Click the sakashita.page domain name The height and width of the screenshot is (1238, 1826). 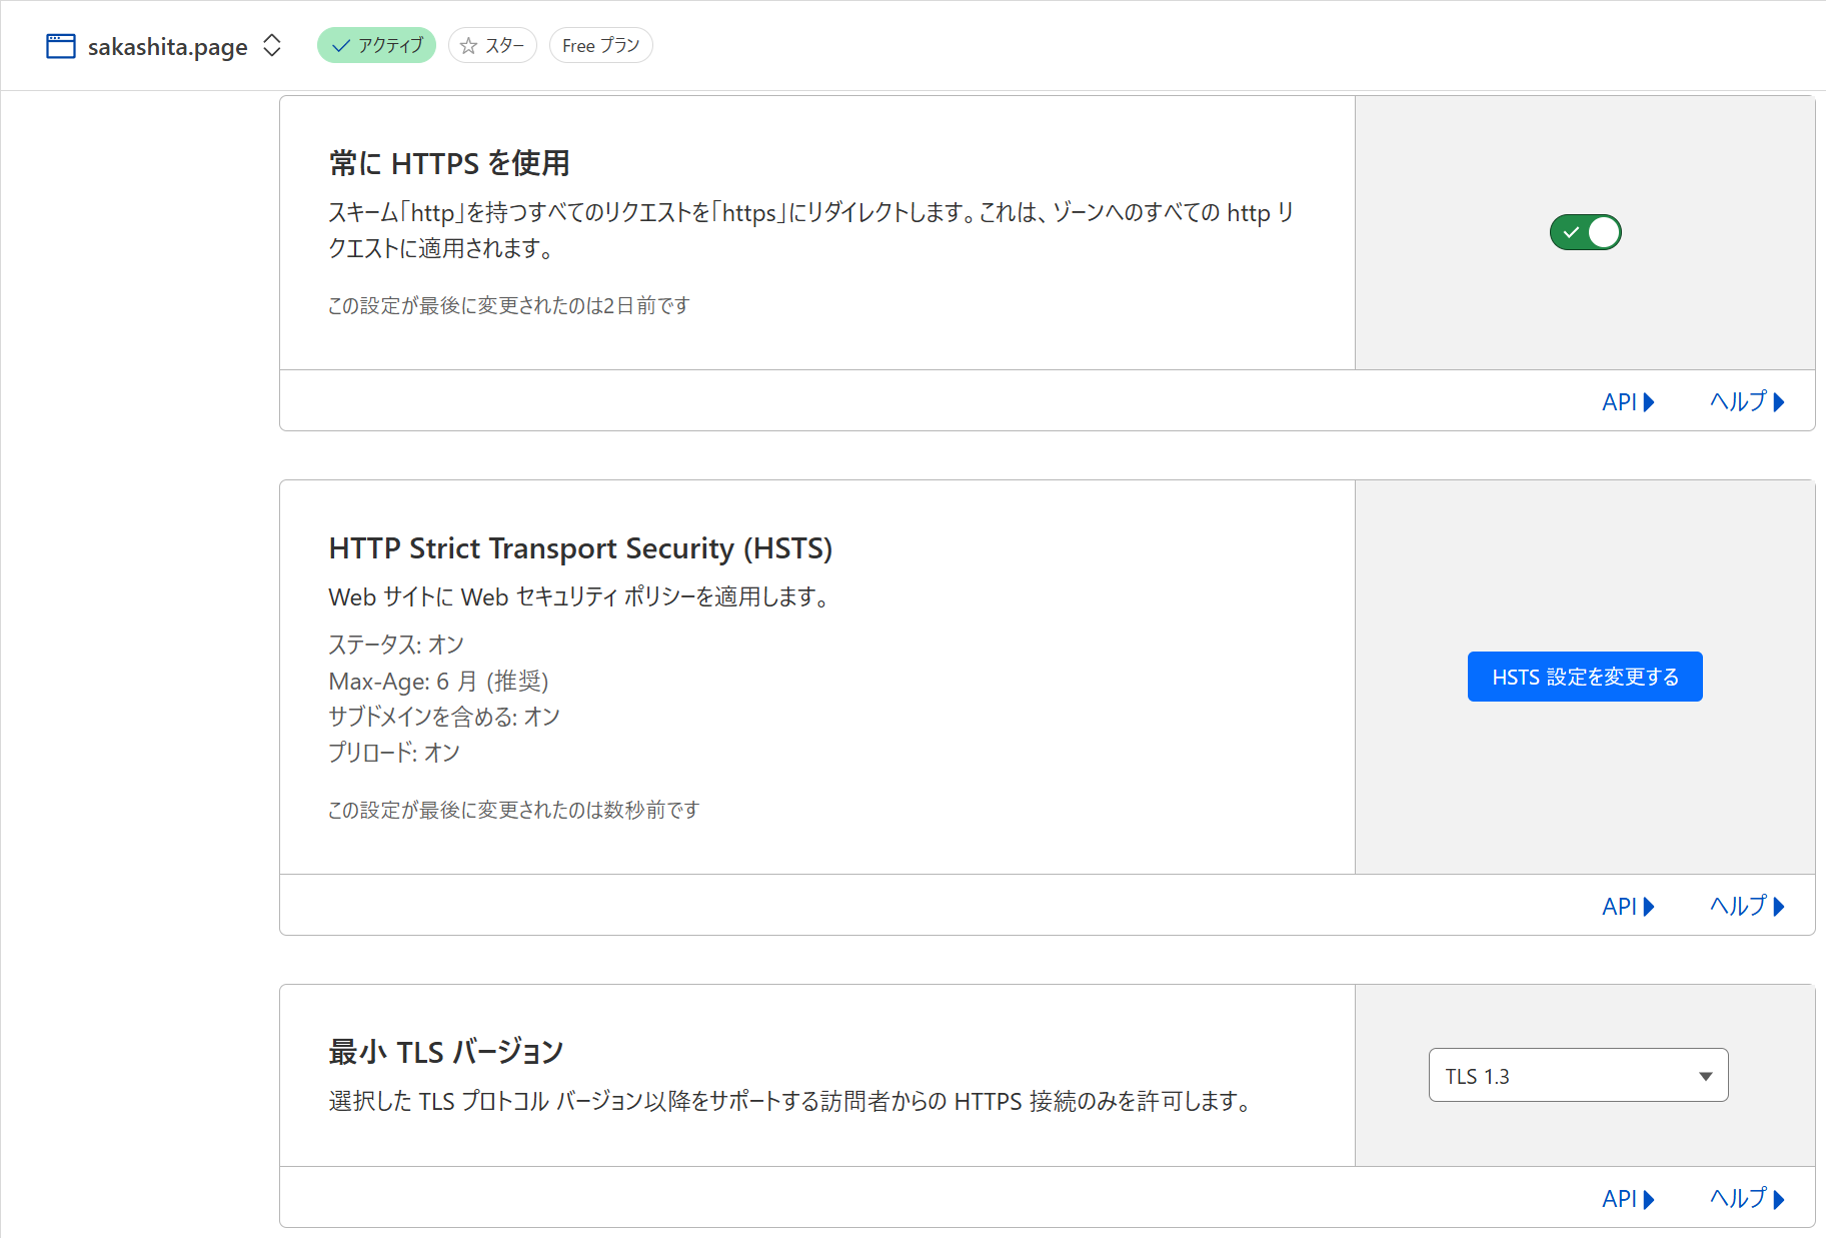pyautogui.click(x=168, y=47)
